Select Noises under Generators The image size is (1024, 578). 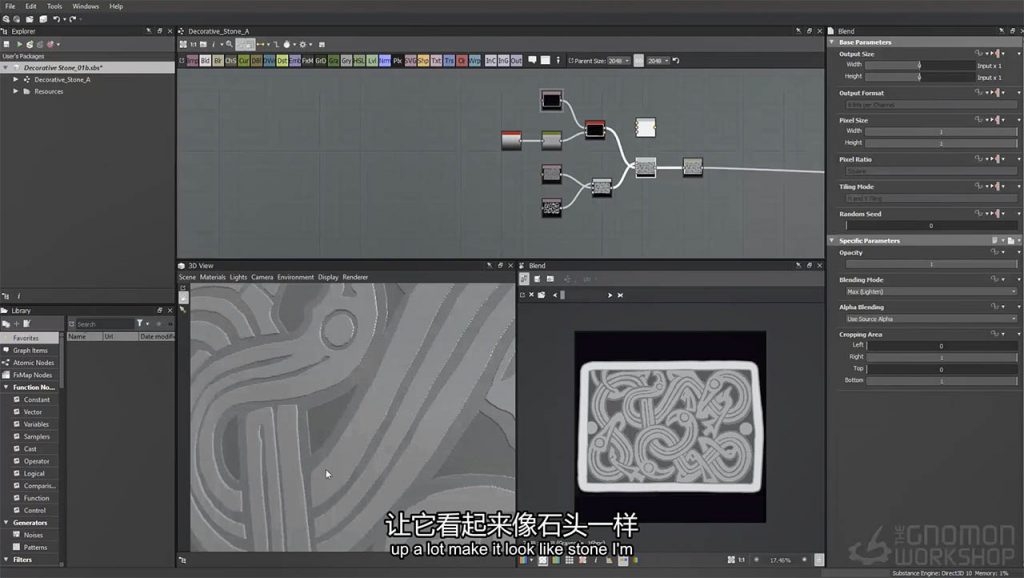[33, 535]
